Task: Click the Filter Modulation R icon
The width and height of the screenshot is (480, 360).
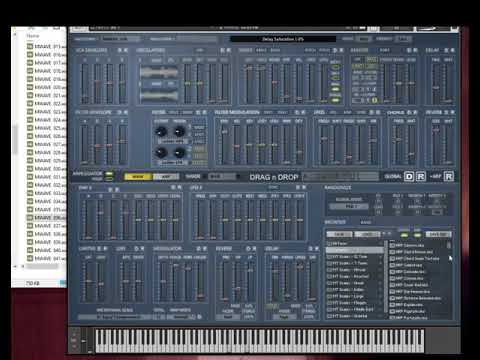Action: (304, 112)
